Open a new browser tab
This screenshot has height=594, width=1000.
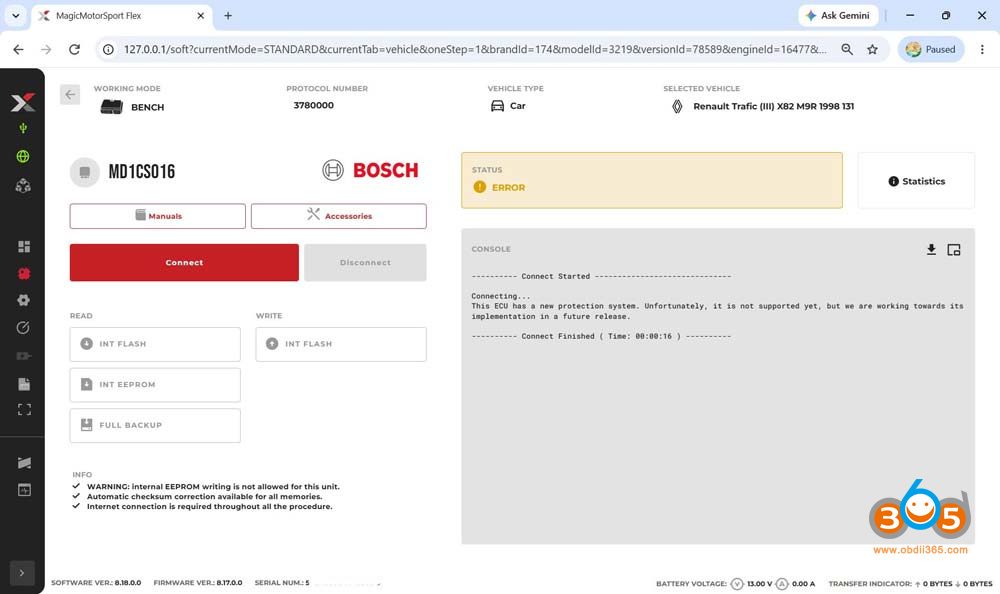[228, 16]
